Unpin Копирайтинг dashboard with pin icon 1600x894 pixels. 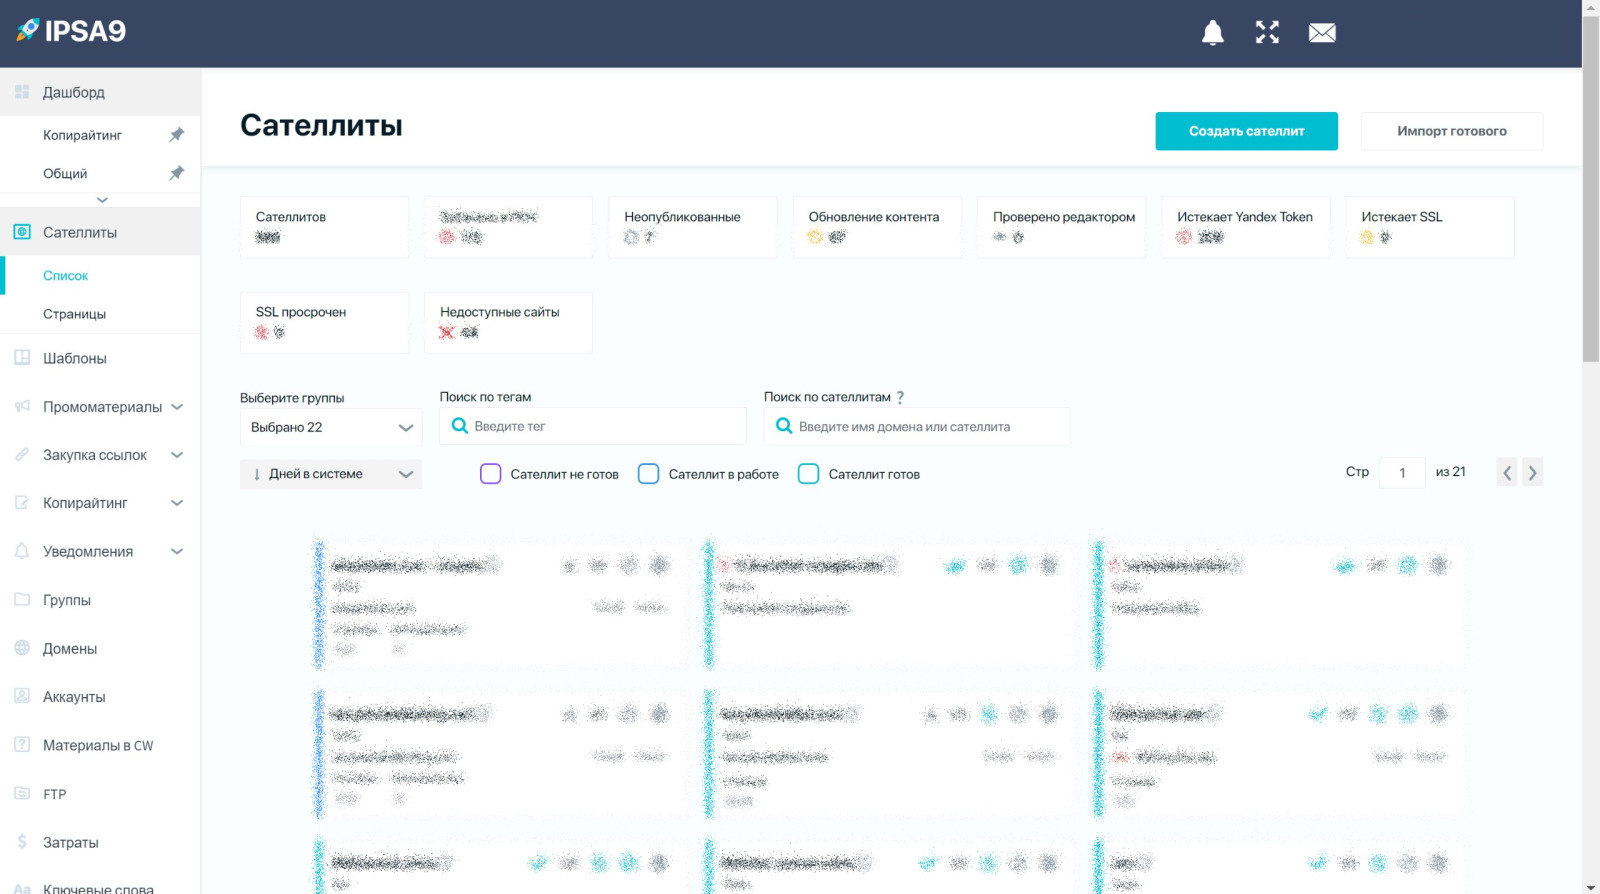(x=177, y=134)
